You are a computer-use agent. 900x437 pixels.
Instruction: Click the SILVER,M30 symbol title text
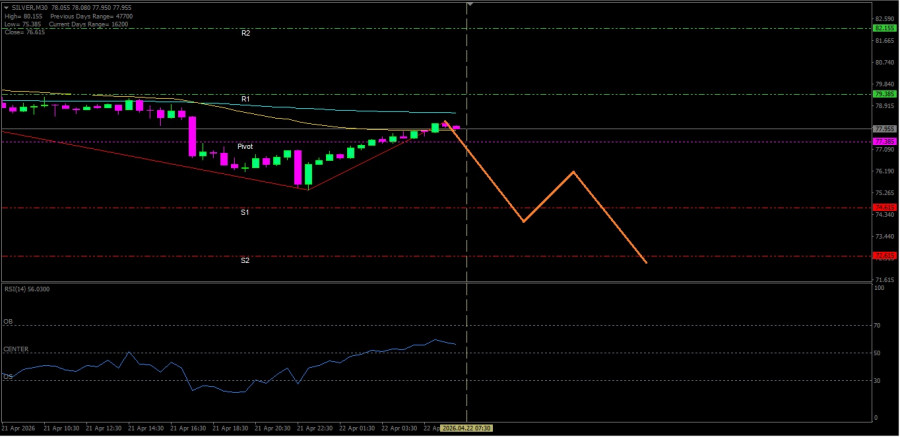25,7
